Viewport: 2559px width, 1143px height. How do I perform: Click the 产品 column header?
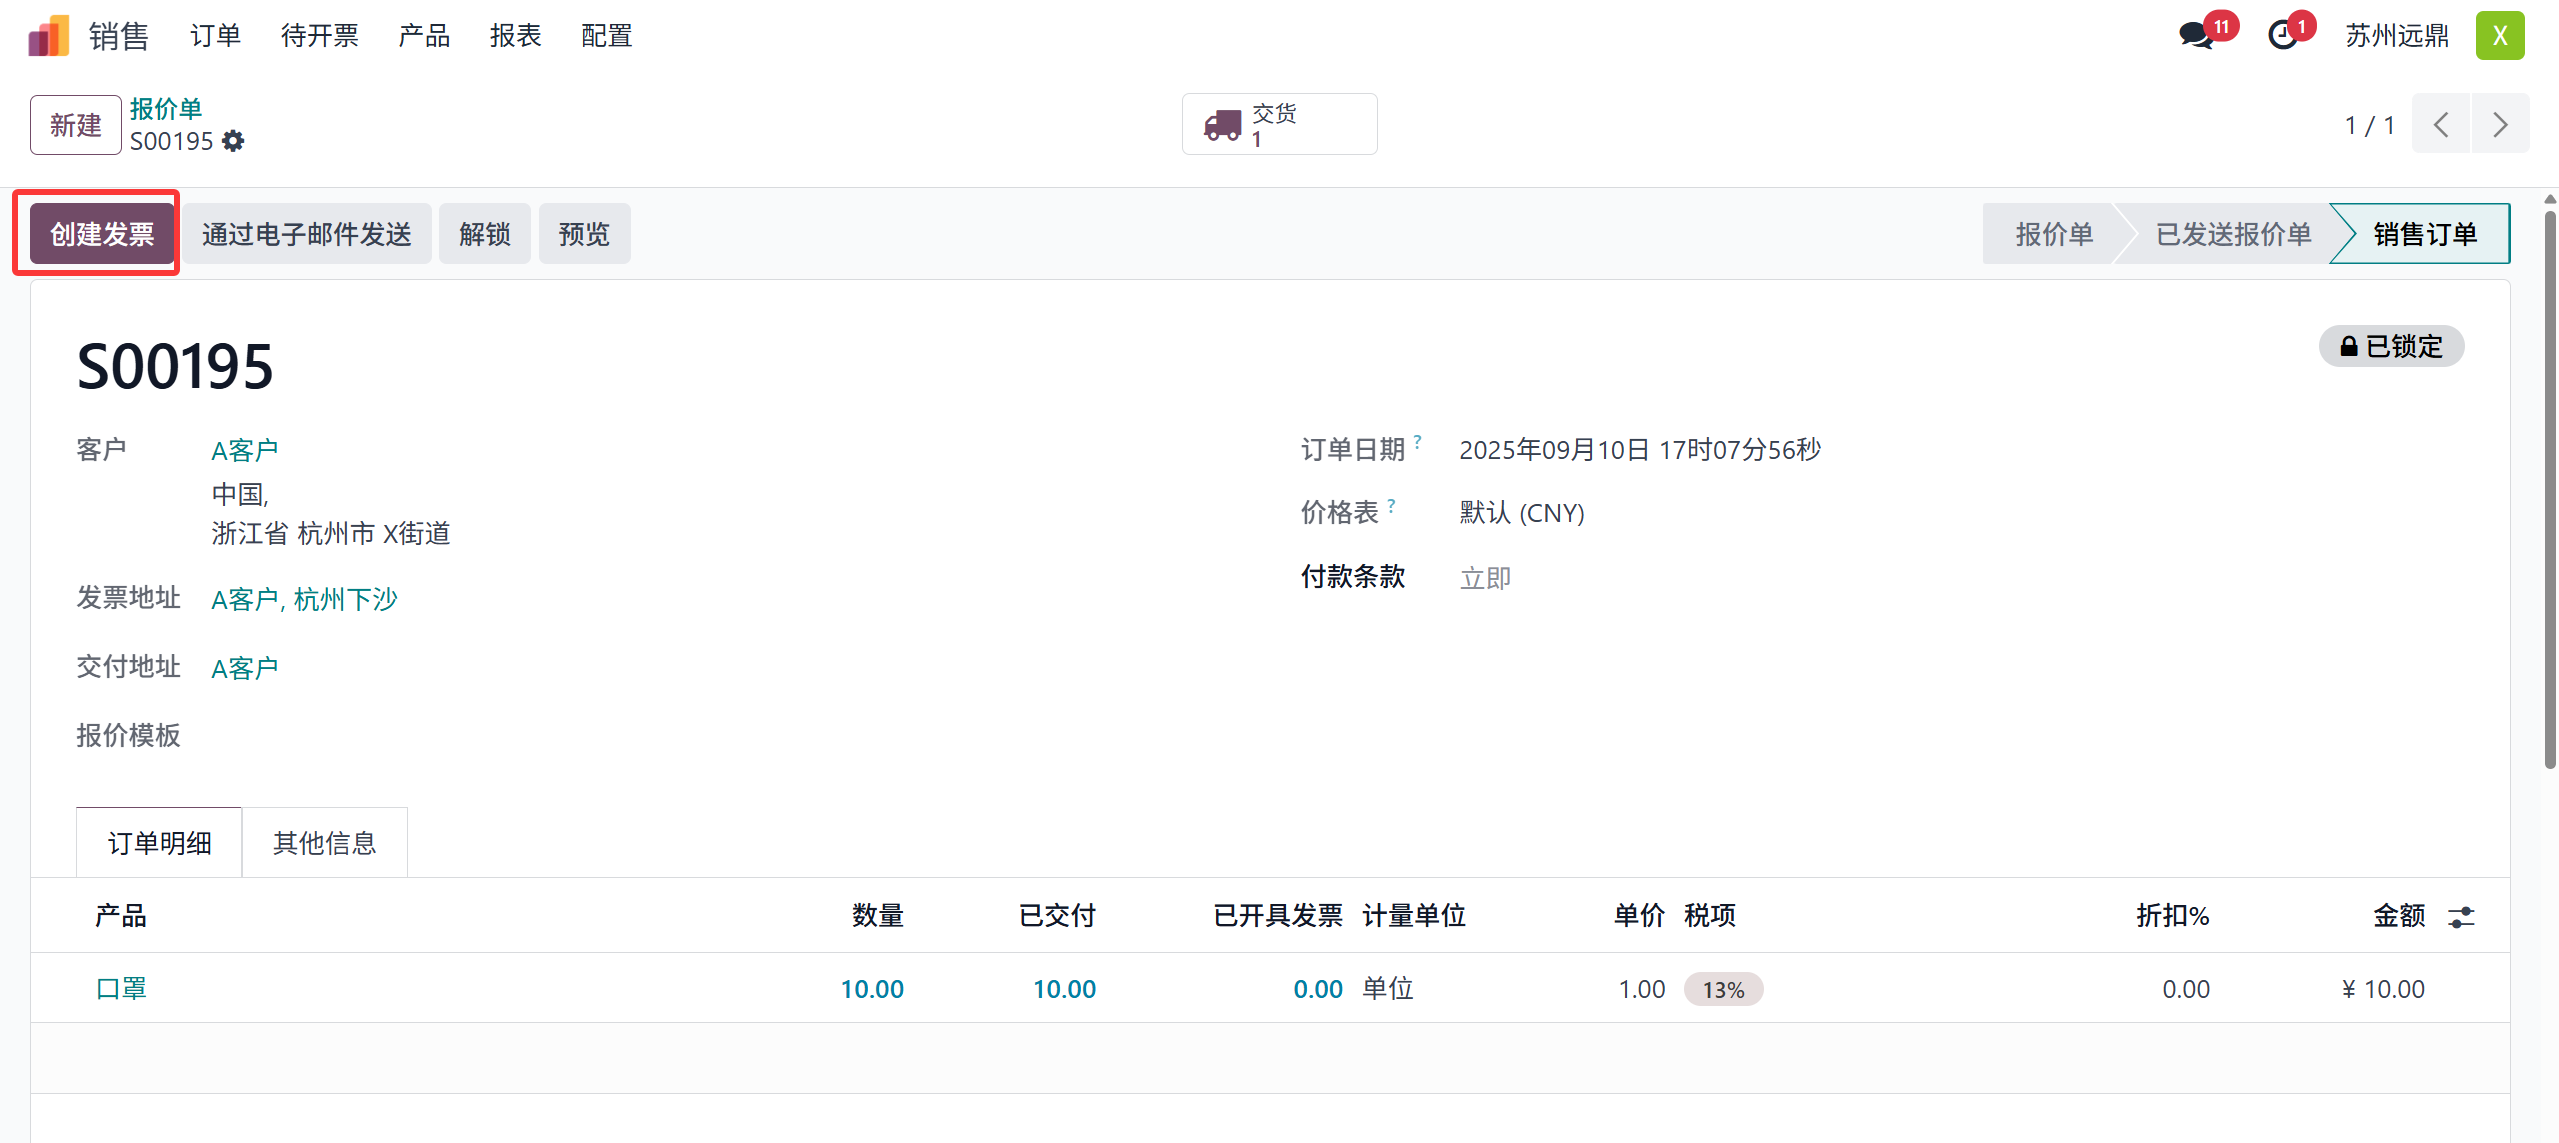pyautogui.click(x=121, y=915)
